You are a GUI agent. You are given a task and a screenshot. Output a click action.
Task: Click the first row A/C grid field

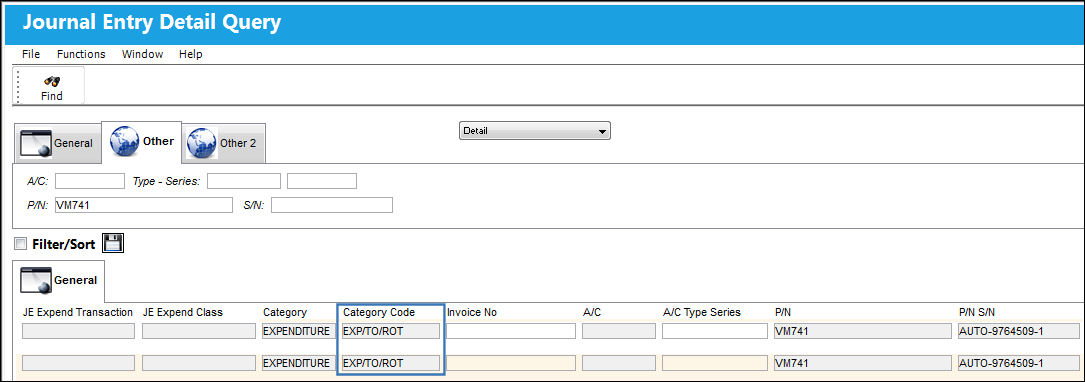point(619,331)
